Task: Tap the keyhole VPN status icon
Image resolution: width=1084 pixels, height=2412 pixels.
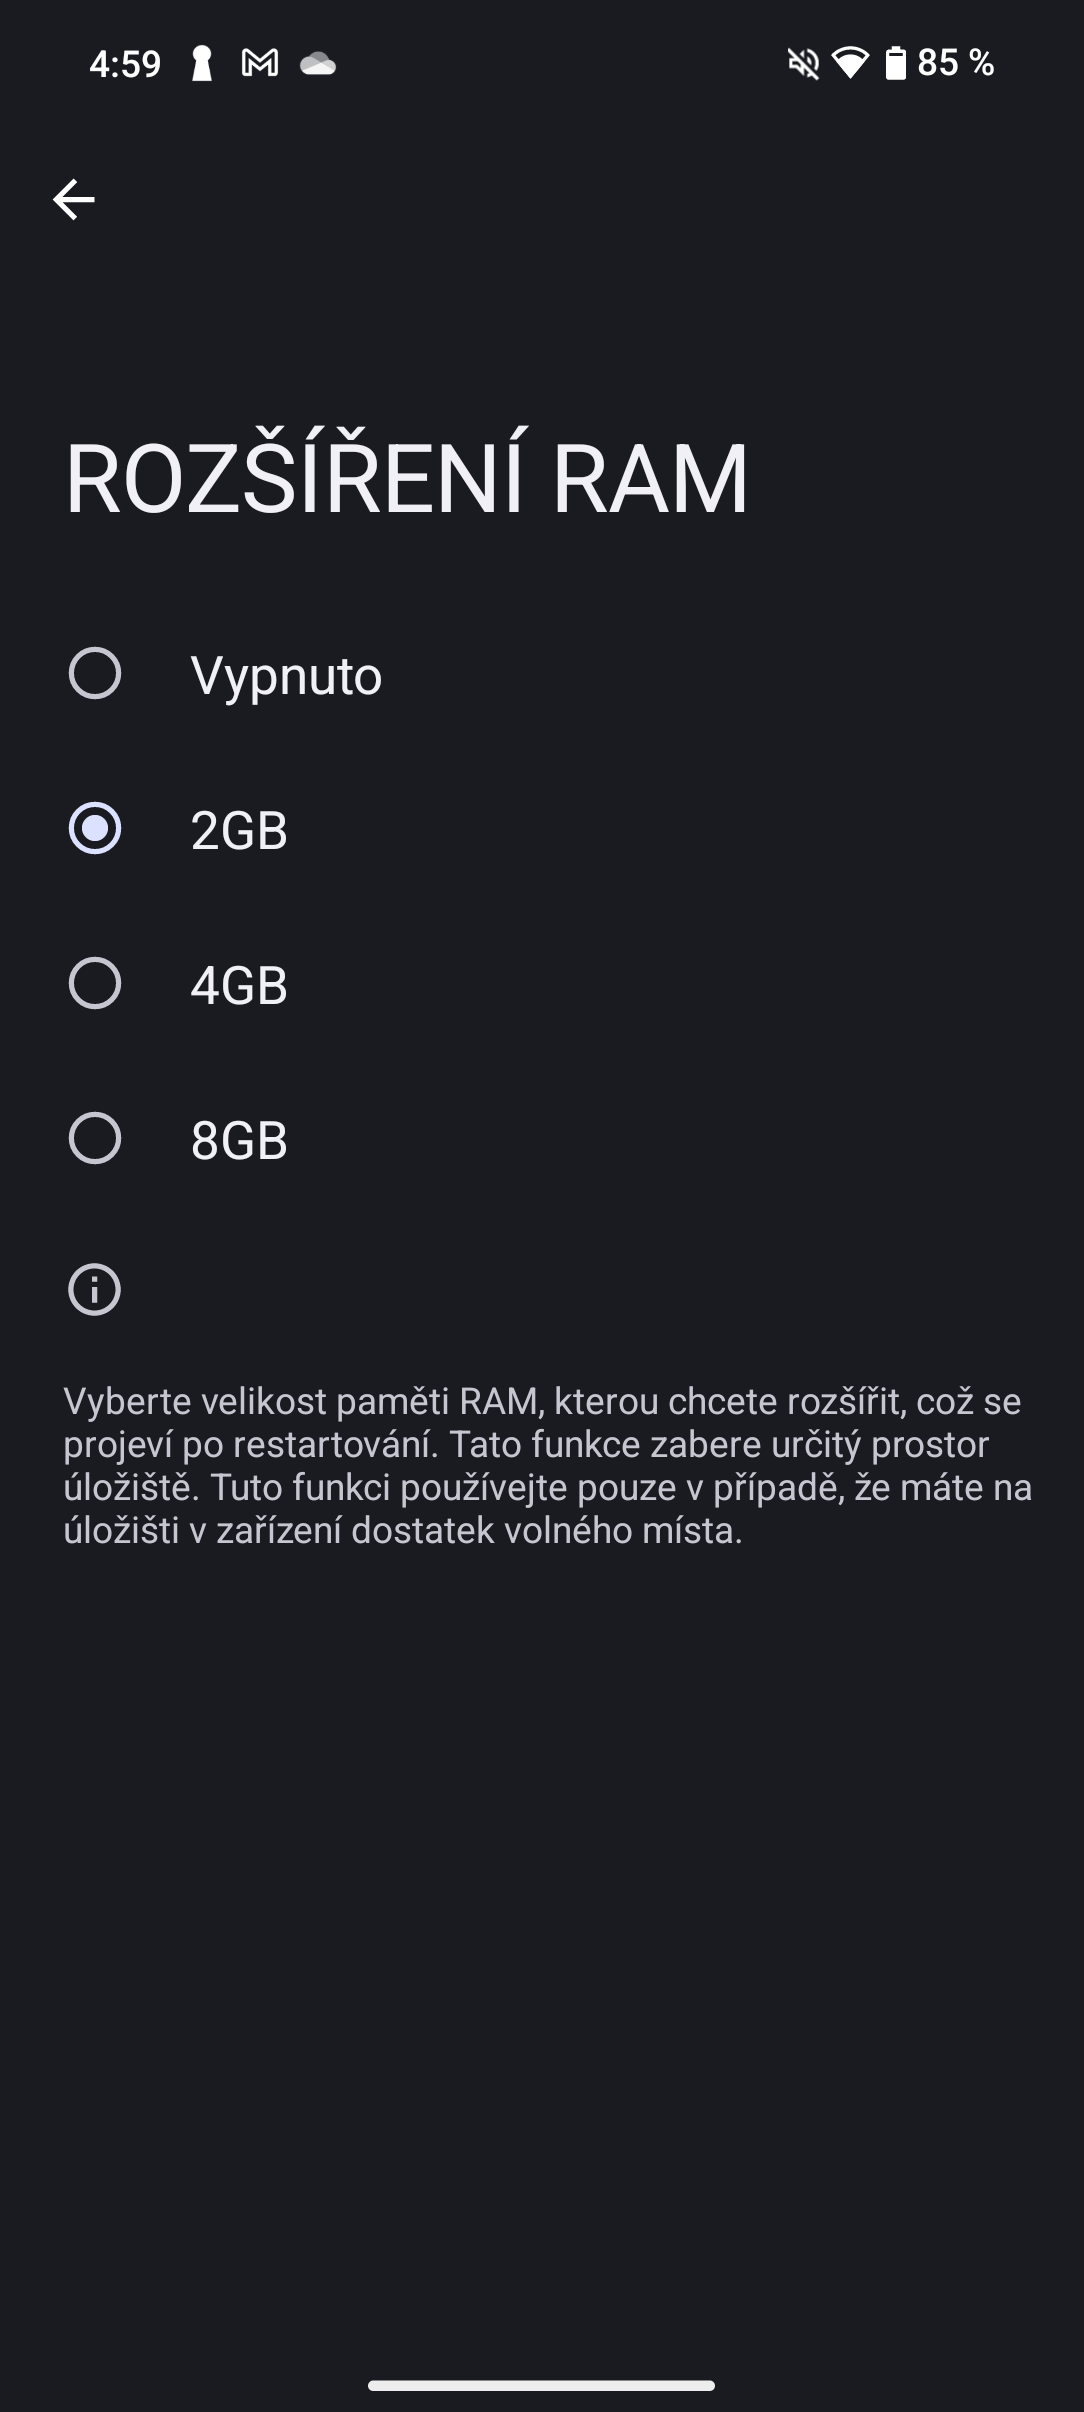Action: coord(202,64)
